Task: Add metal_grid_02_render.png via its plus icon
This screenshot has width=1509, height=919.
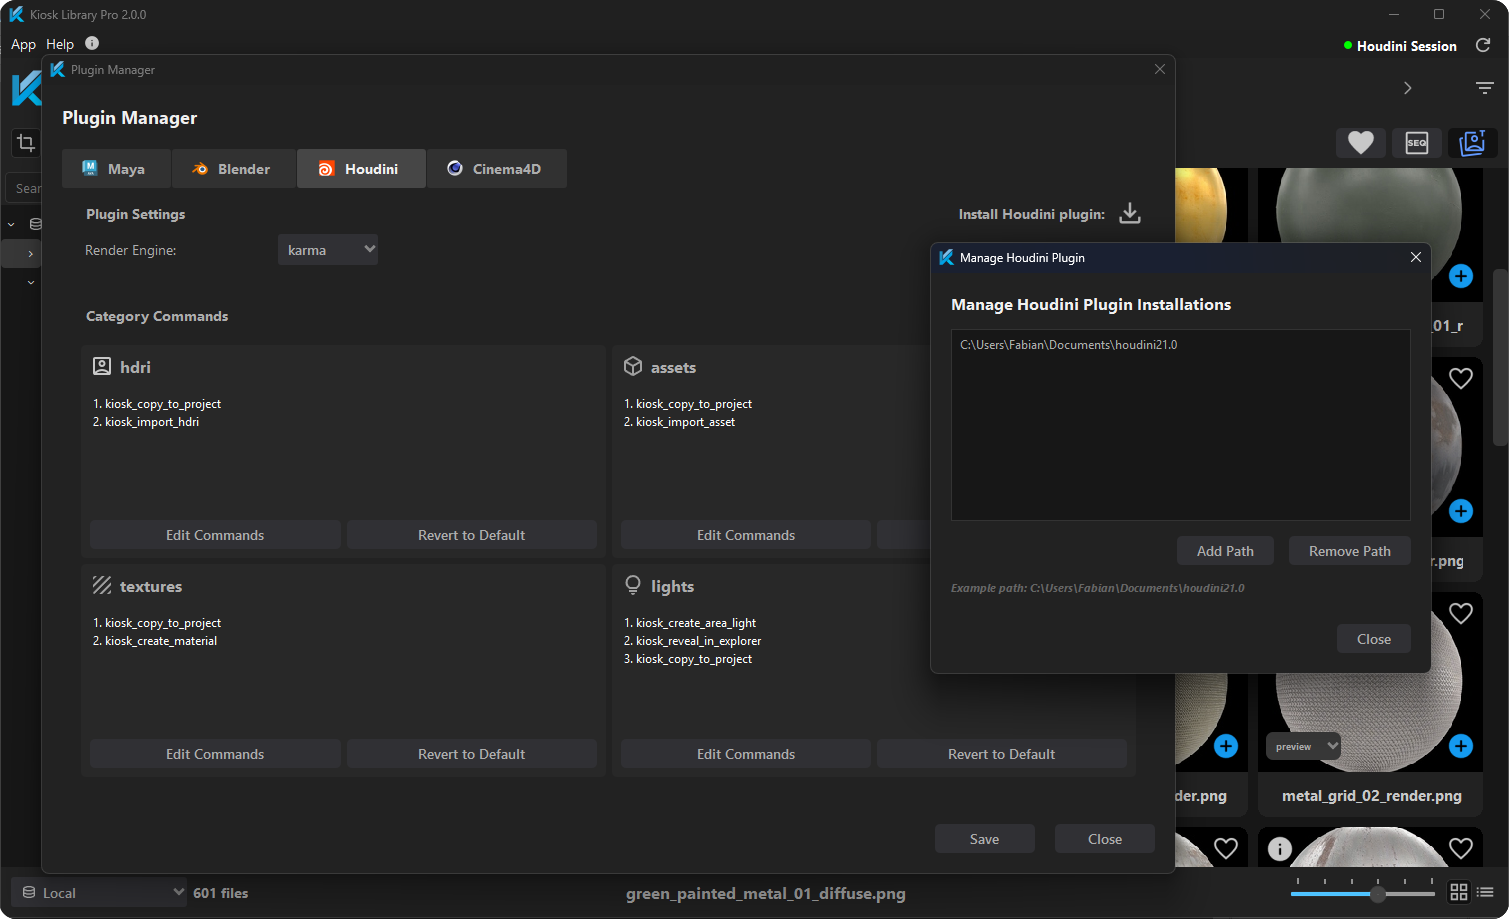Action: [1460, 746]
